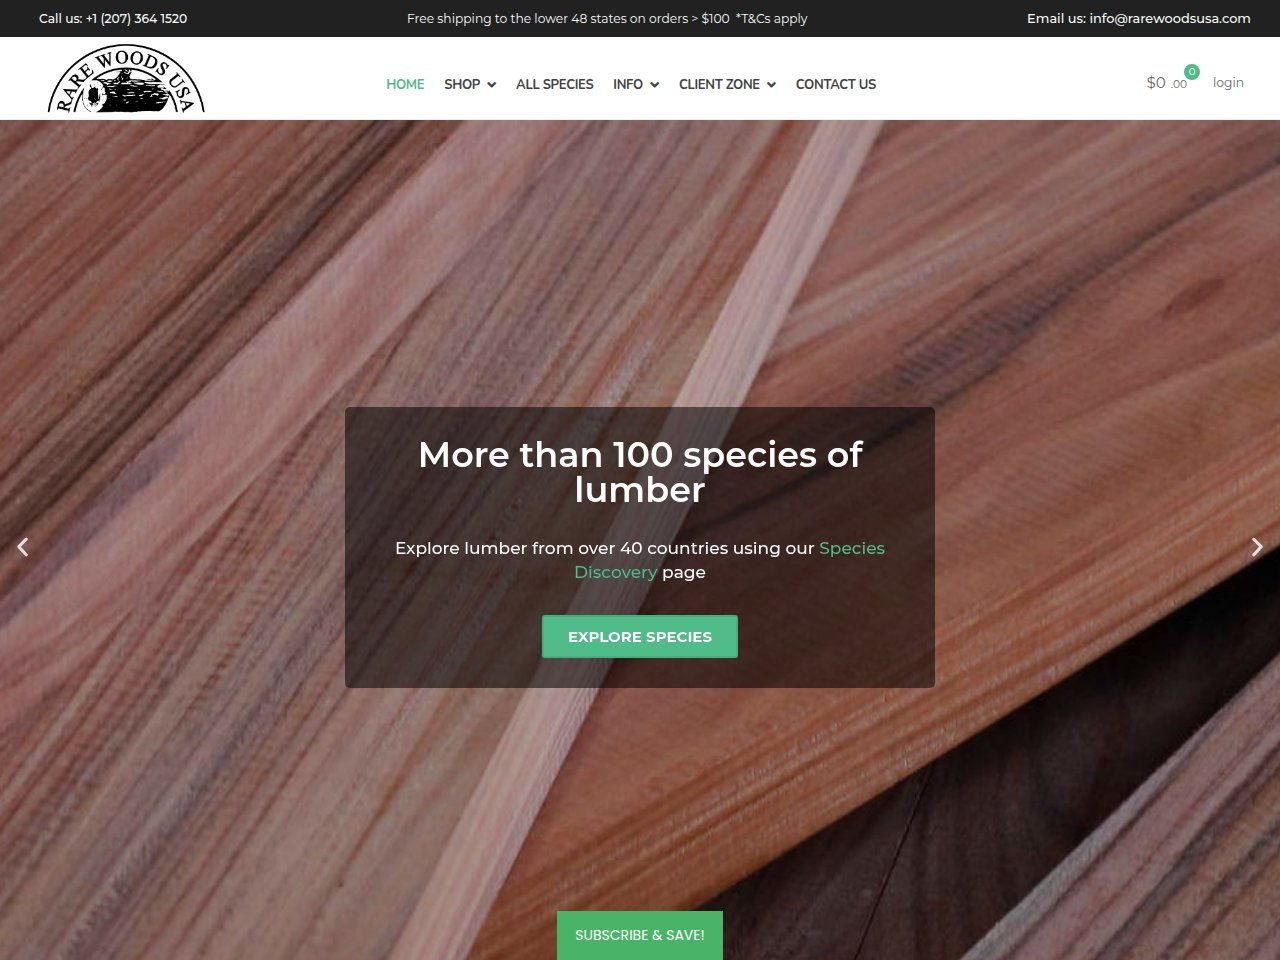Expand the Client Zone dropdown chevron
Image resolution: width=1280 pixels, height=960 pixels.
pos(771,85)
